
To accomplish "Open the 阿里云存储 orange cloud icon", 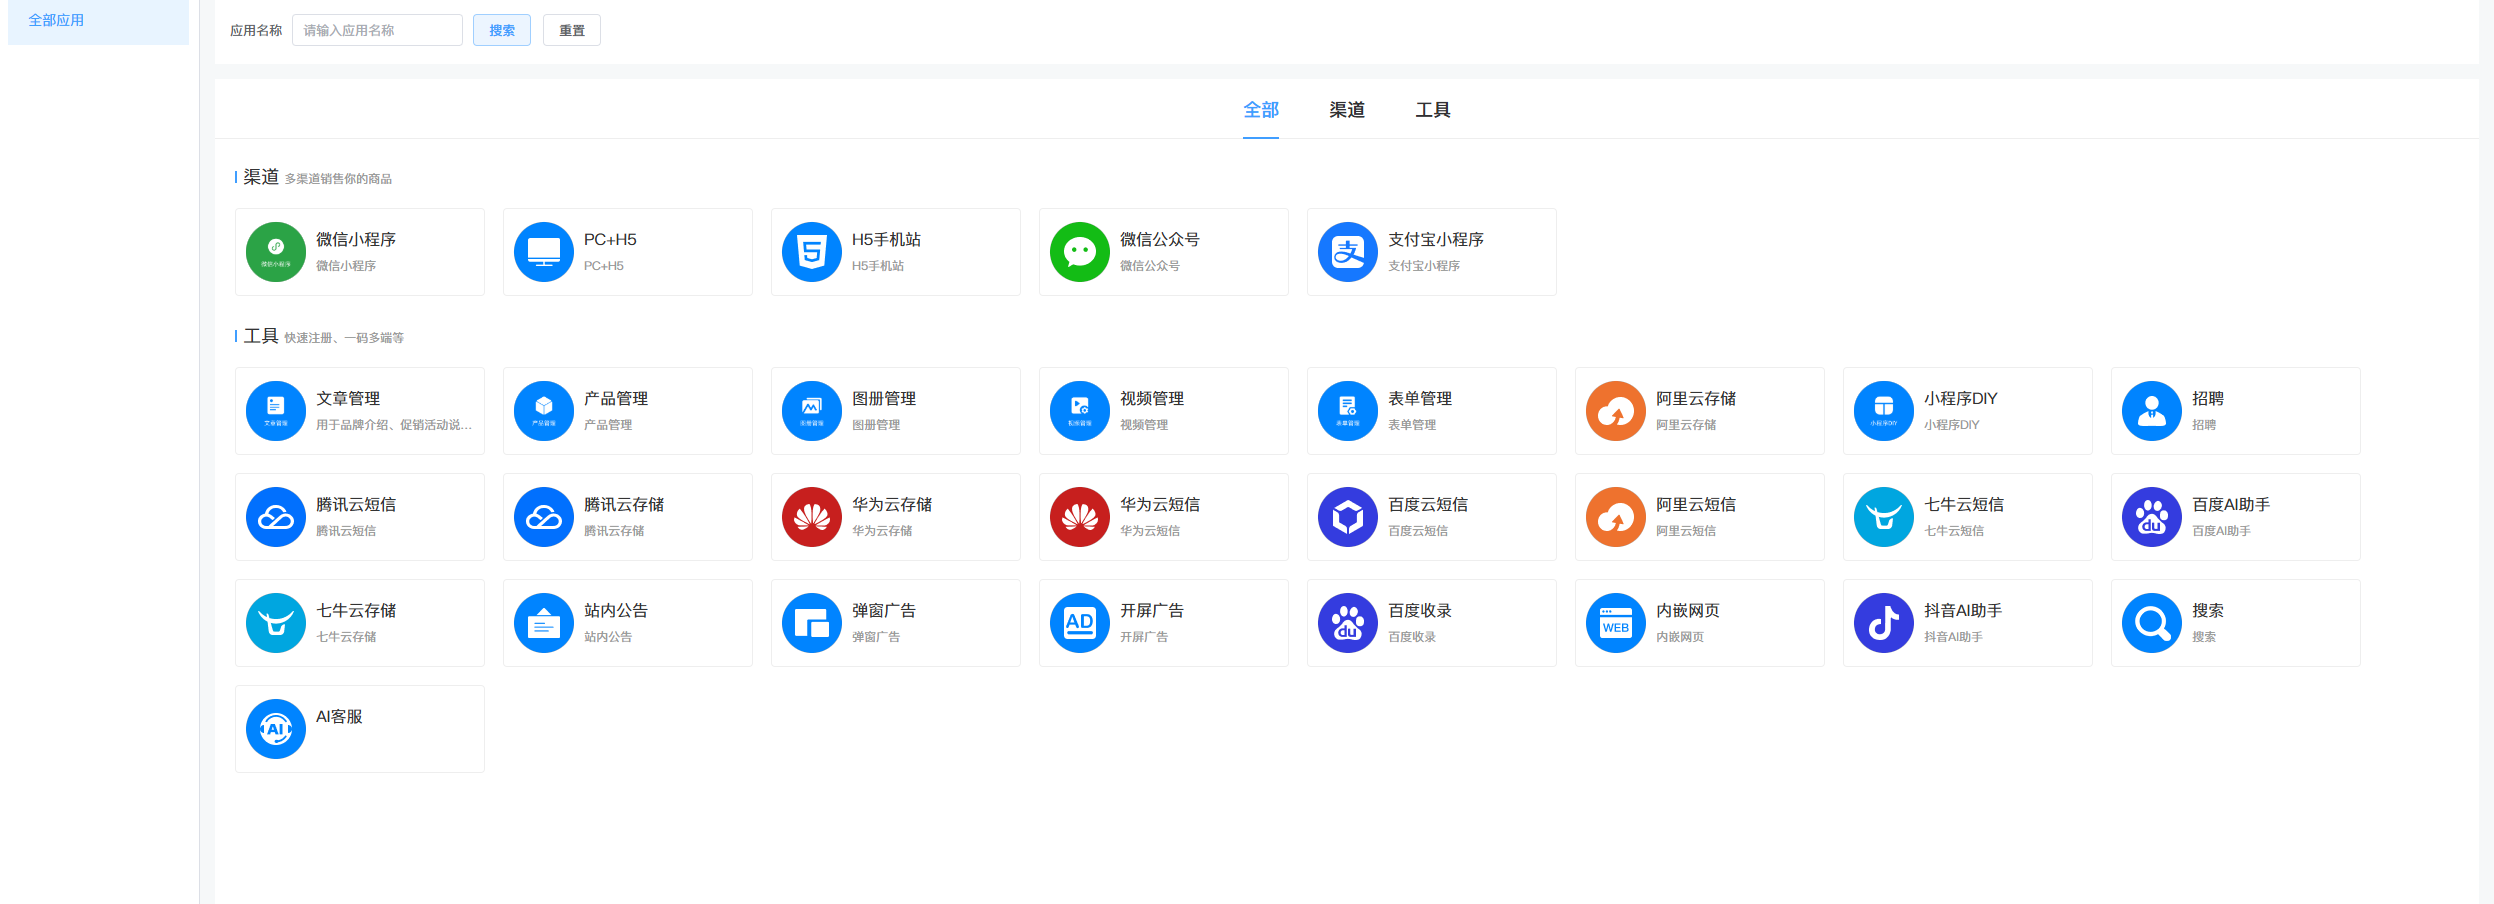I will 1616,411.
